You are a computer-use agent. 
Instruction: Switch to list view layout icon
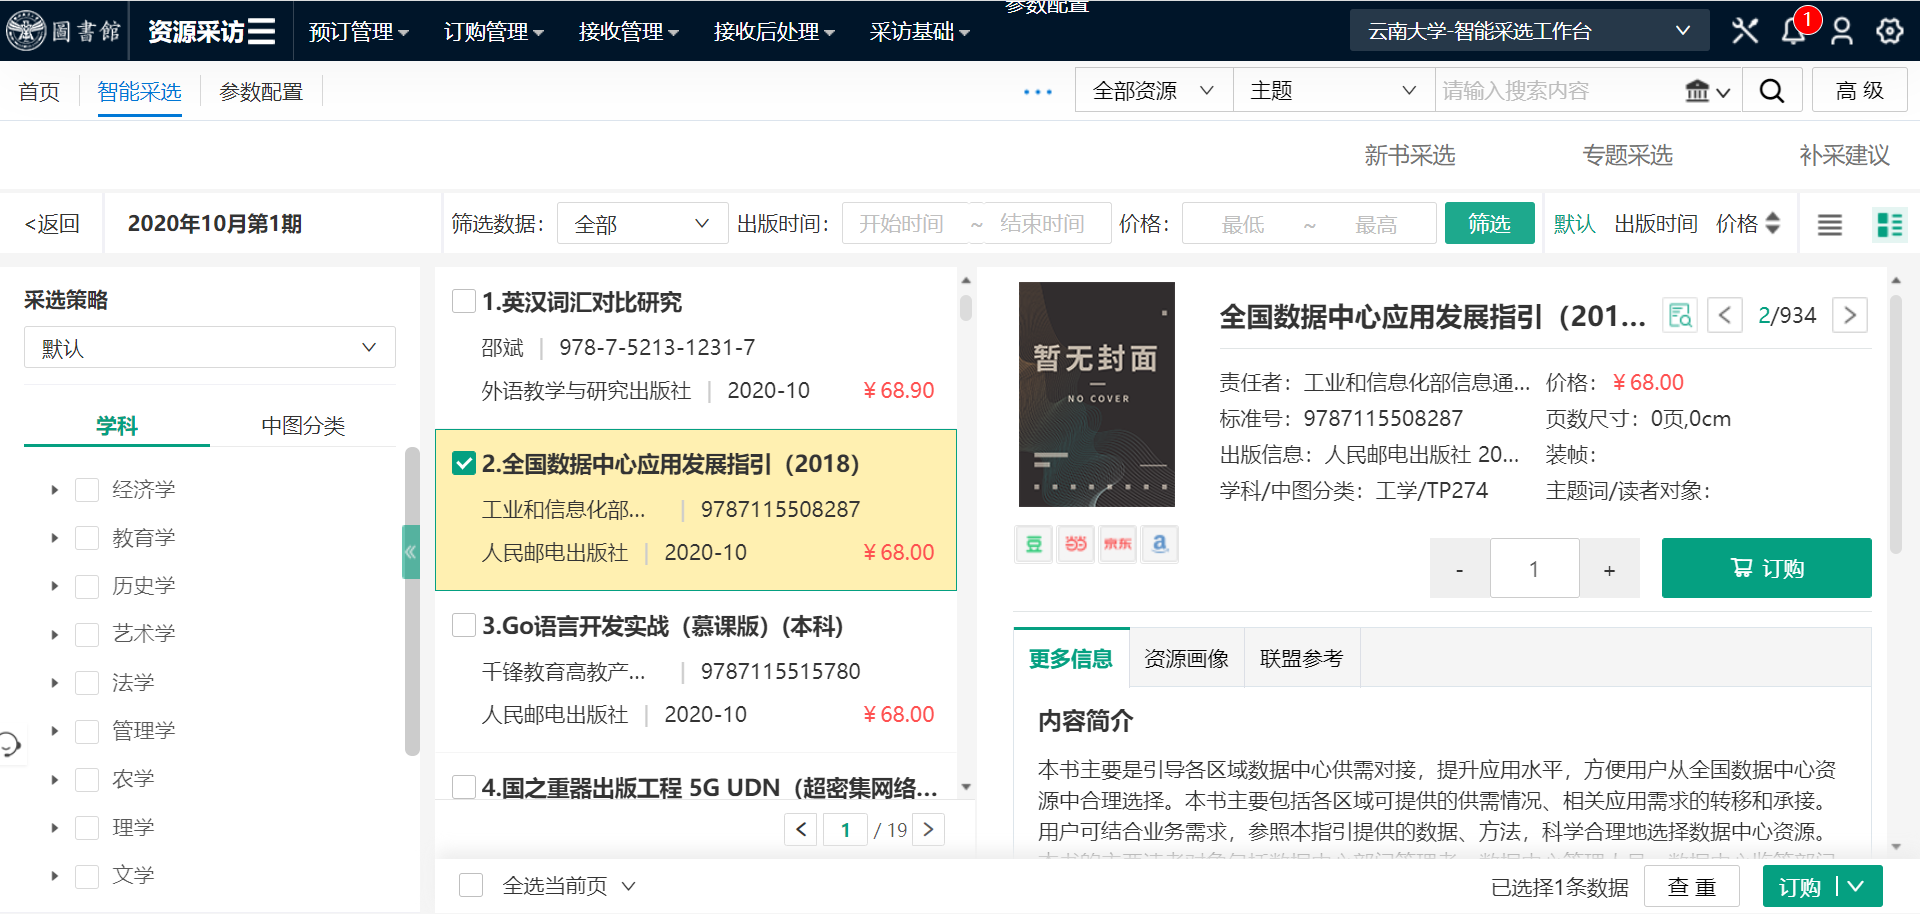(1829, 225)
